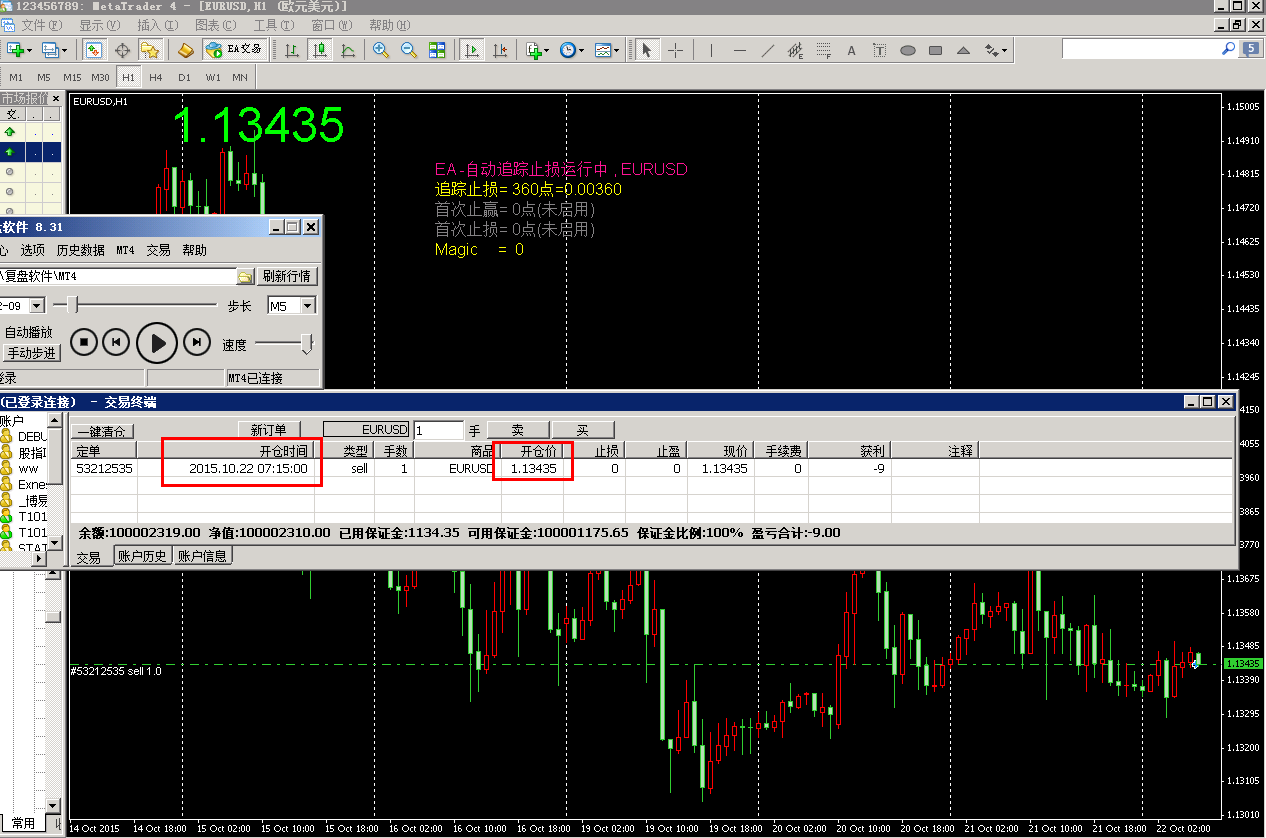Select the text label 'A' tool
This screenshot has height=838, width=1266.
pos(851,50)
